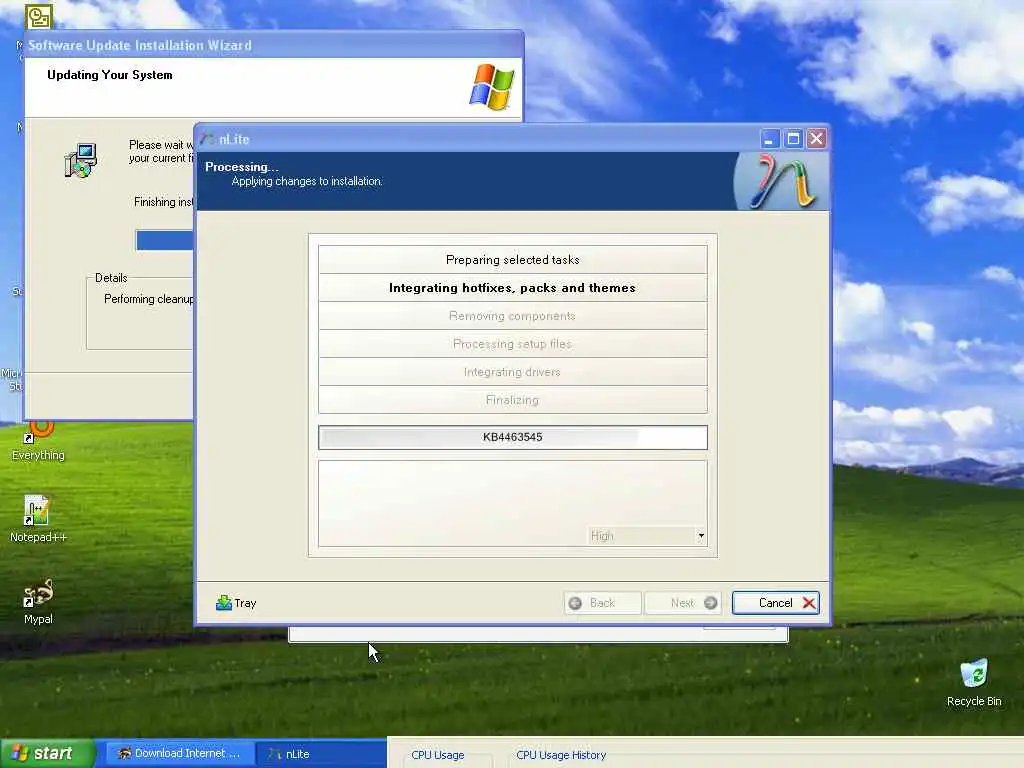The image size is (1024, 768).
Task: Open the Windows start menu
Action: tap(47, 753)
